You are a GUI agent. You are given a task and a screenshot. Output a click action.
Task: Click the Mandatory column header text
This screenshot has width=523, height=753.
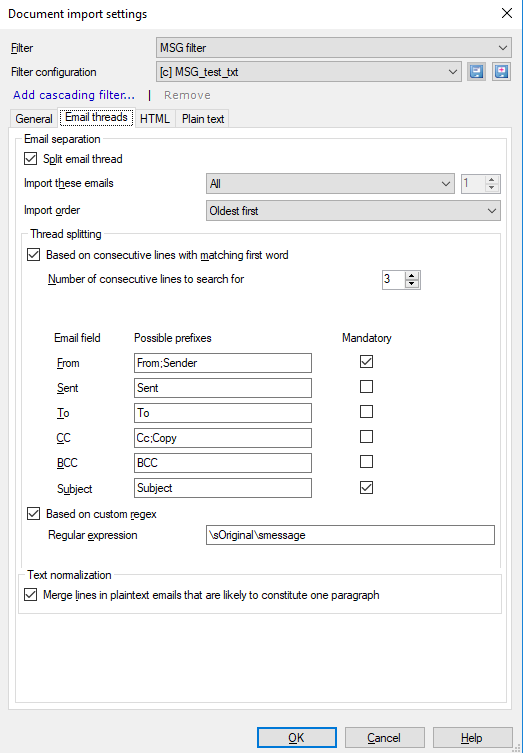pyautogui.click(x=366, y=338)
